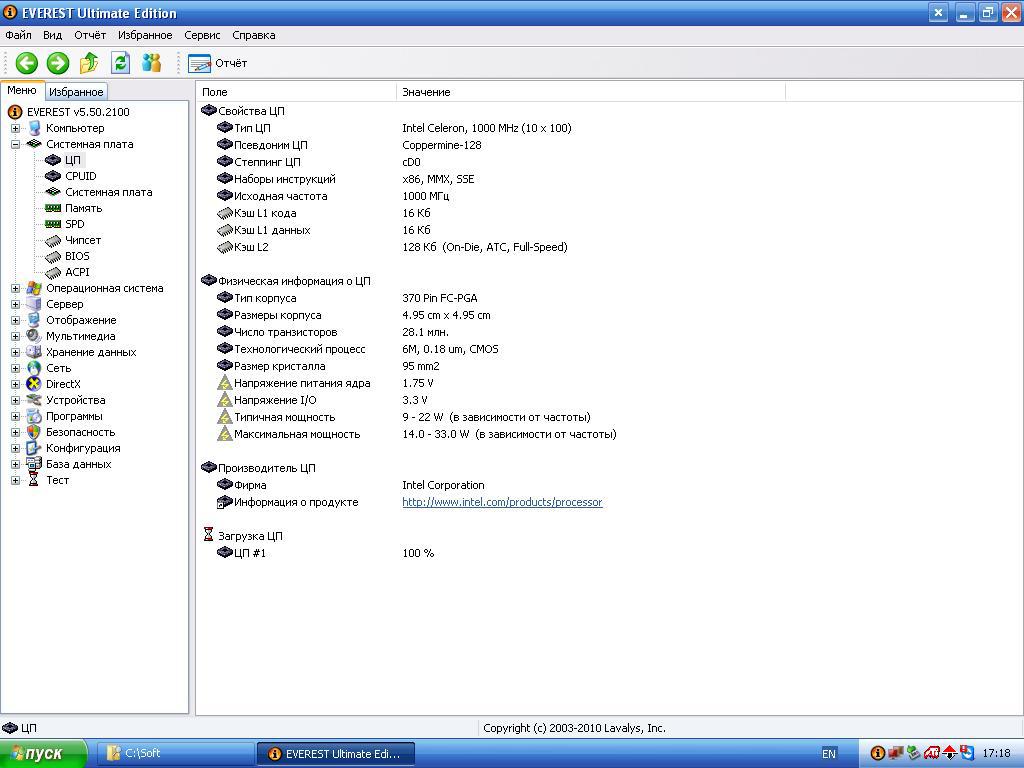Go back with the green left arrow
The image size is (1024, 768).
[27, 63]
